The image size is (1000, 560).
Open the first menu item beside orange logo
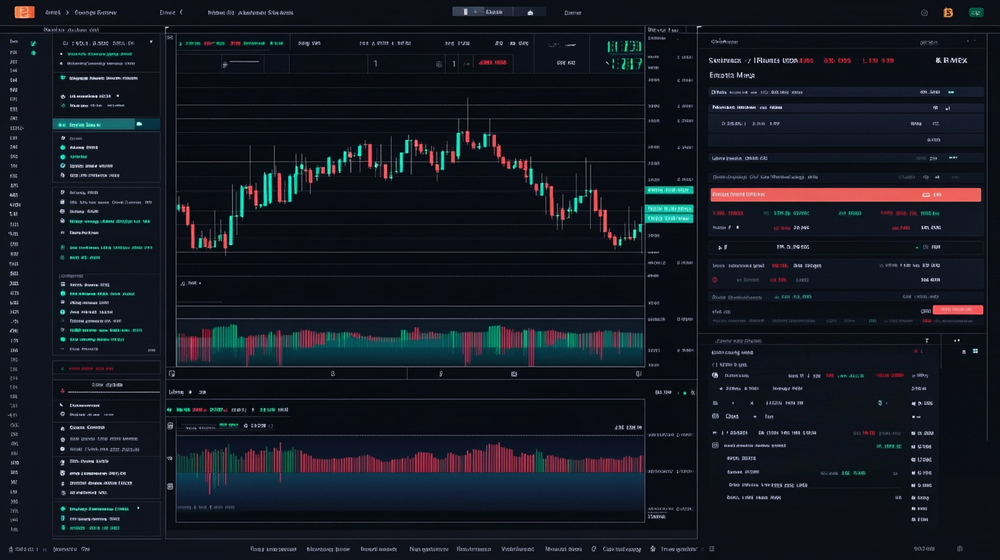(x=51, y=13)
